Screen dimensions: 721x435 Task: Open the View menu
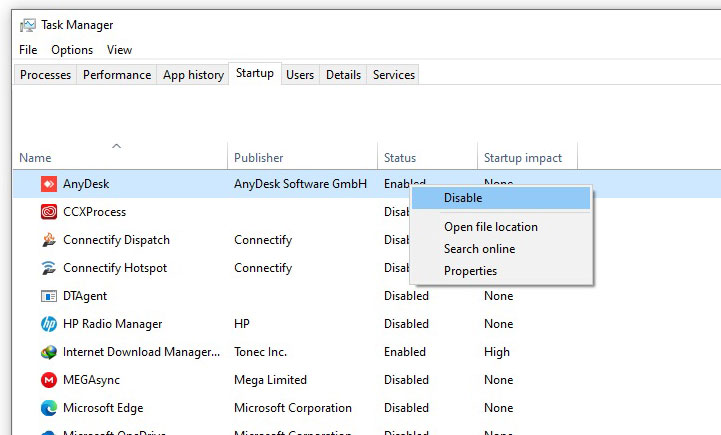coord(120,50)
